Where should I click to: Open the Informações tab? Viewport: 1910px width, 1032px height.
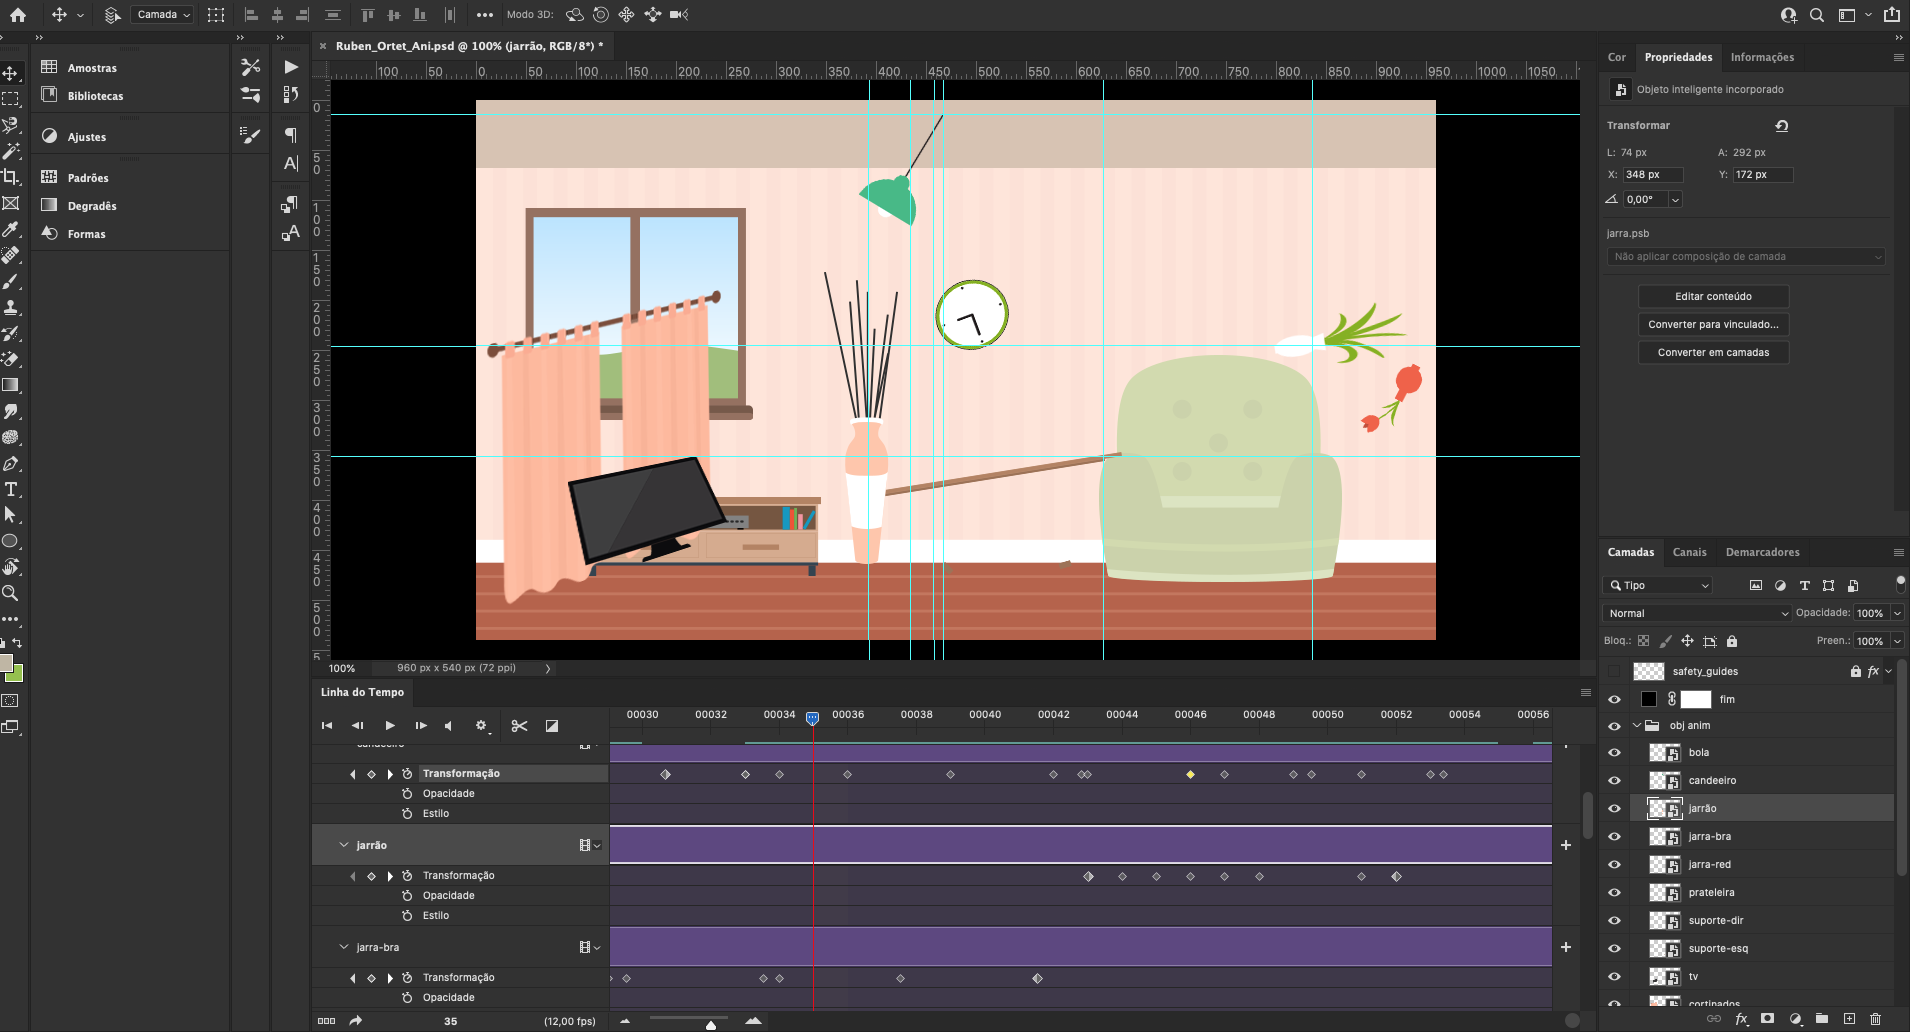(1762, 57)
